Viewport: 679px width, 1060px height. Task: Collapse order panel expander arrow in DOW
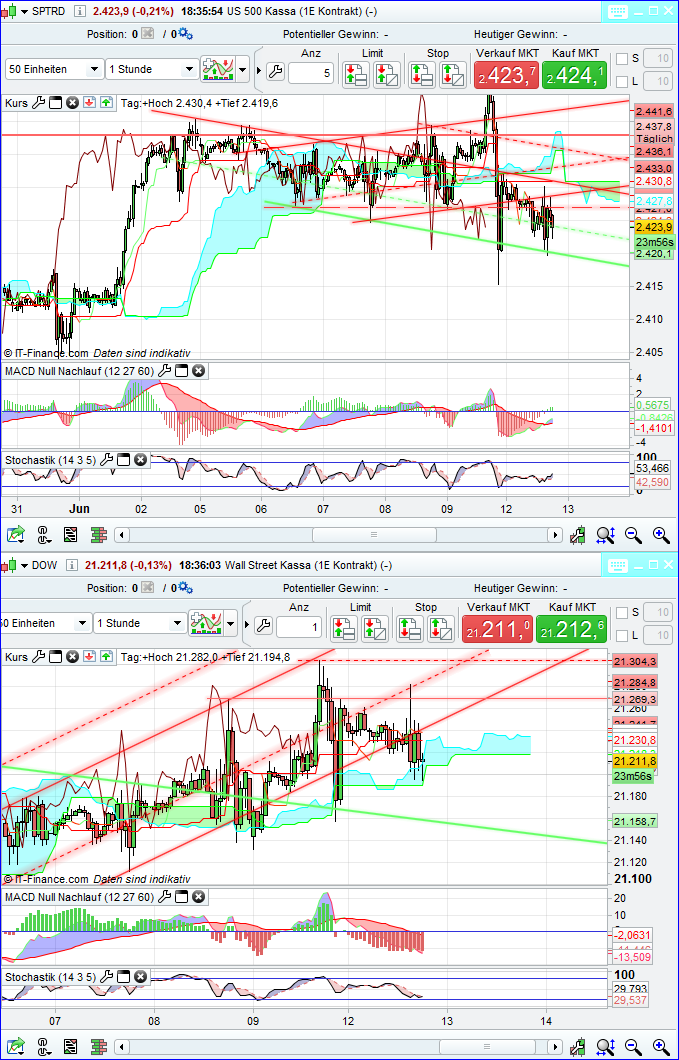pos(248,623)
